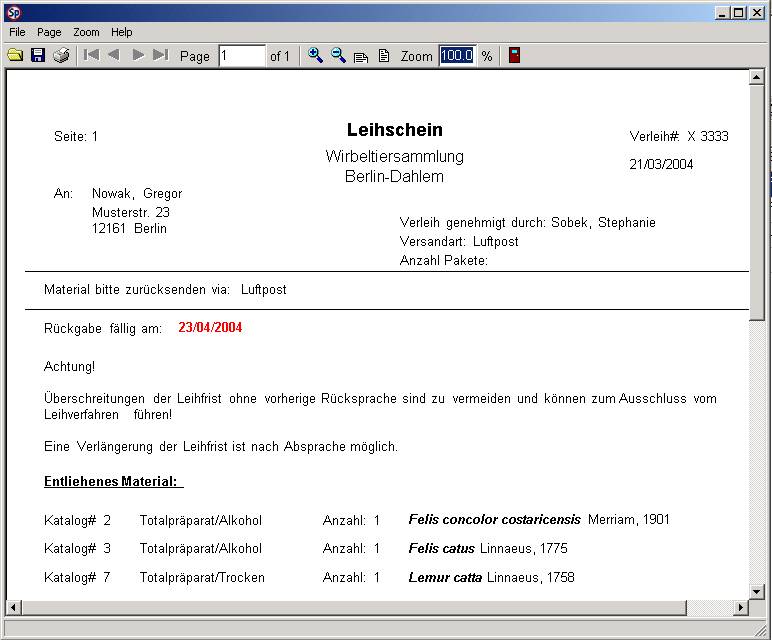Click species name Lemur catta

tap(445, 577)
